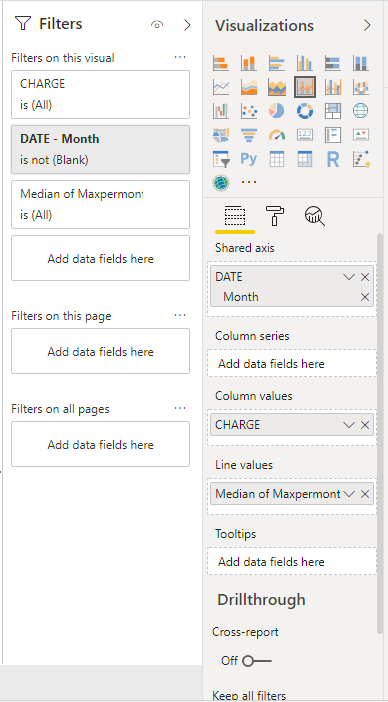Select the stacked bar chart visual
The width and height of the screenshot is (388, 702).
coord(221,63)
